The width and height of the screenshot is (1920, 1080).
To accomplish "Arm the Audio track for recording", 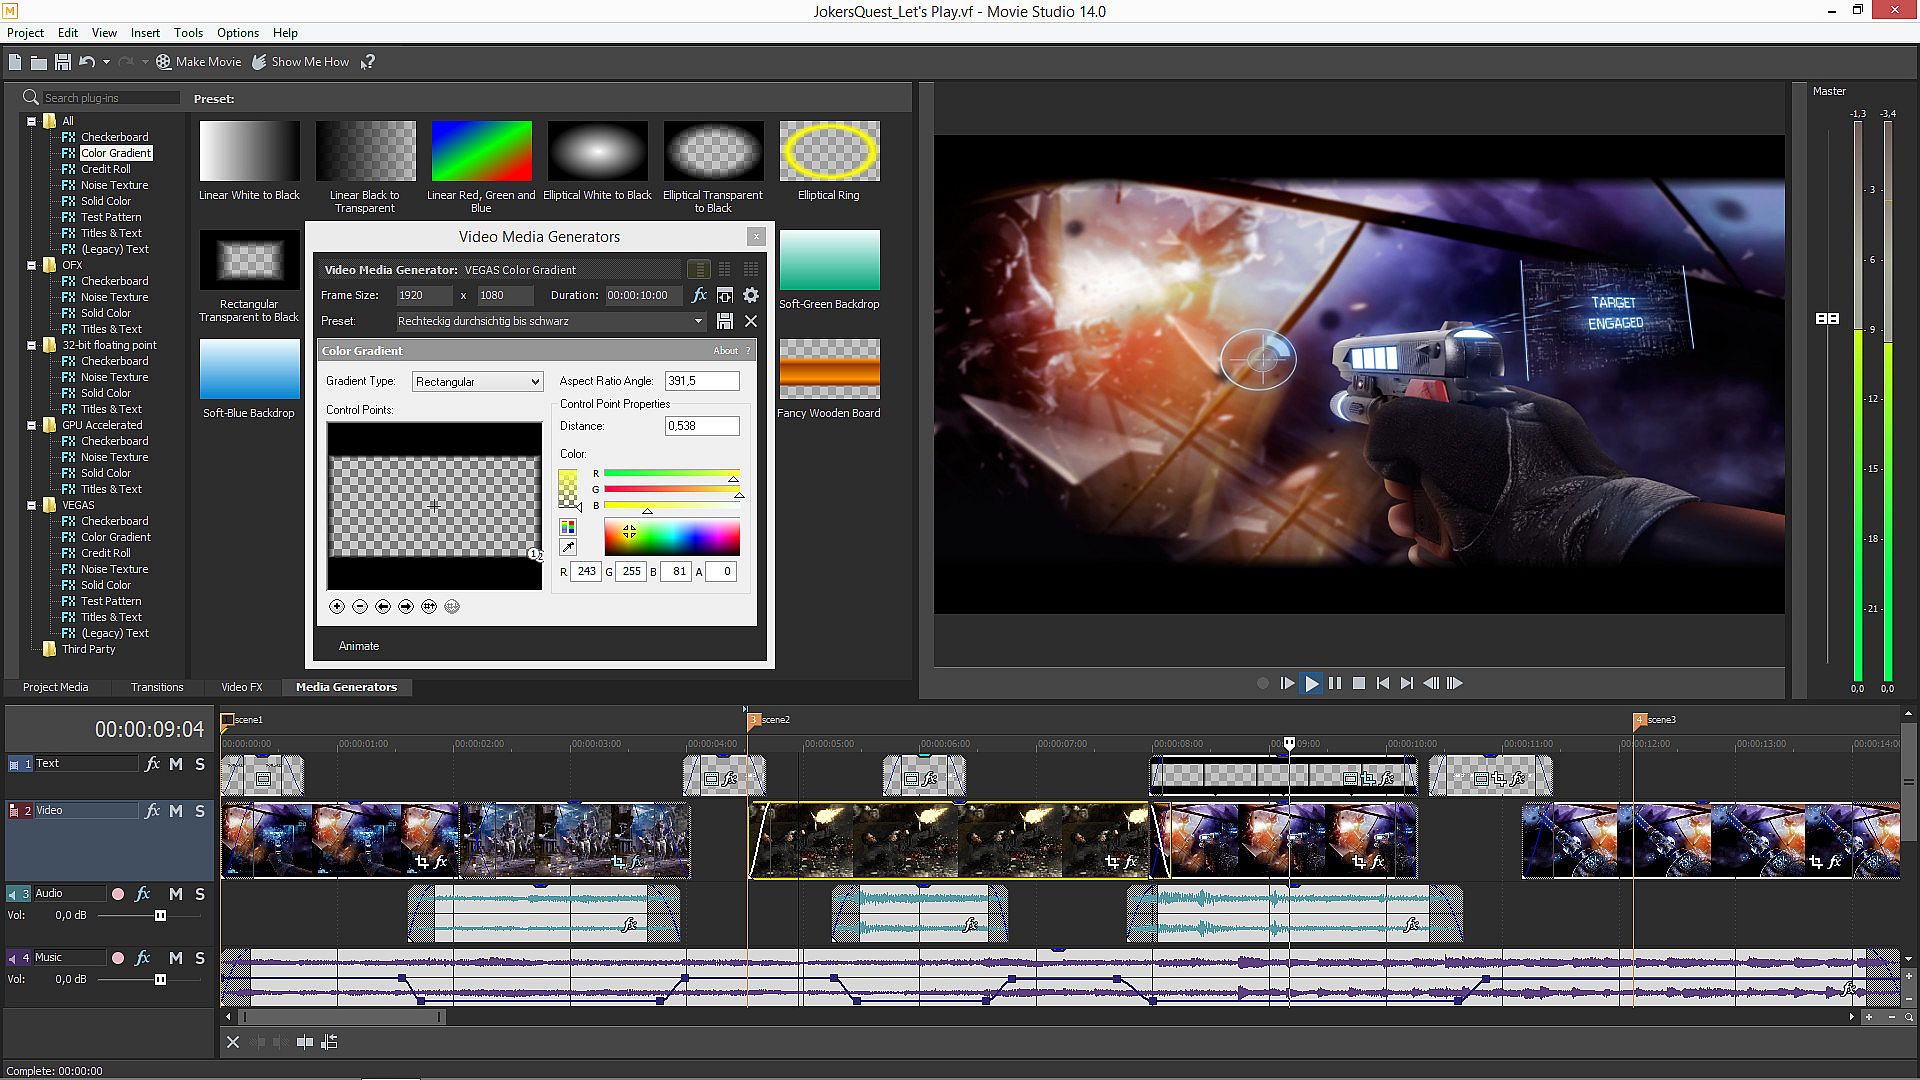I will 118,894.
